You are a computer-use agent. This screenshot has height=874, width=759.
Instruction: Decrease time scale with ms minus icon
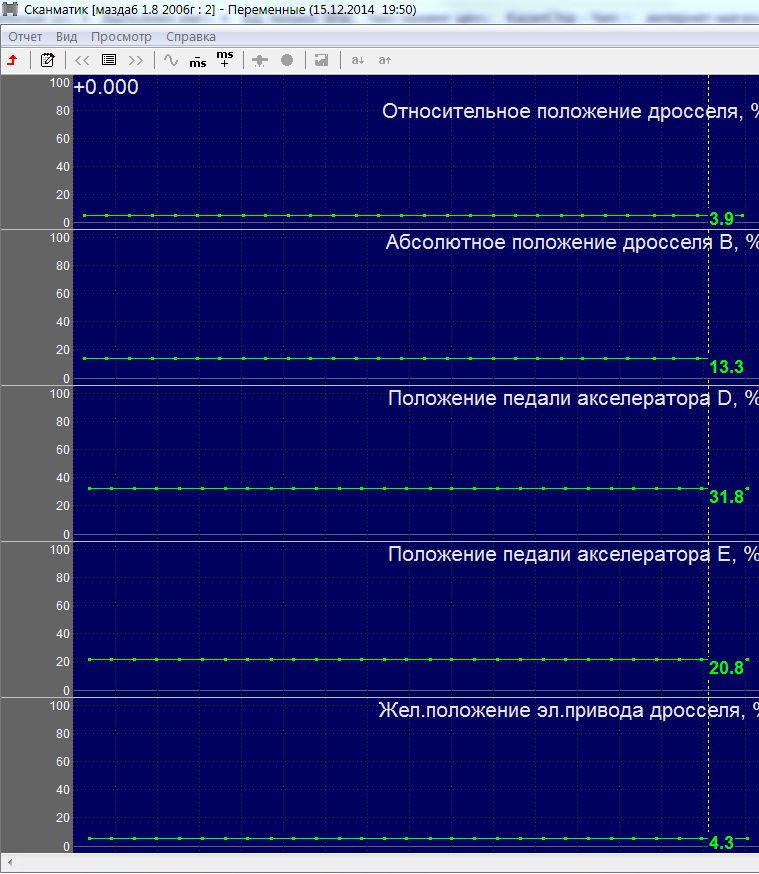coord(198,61)
